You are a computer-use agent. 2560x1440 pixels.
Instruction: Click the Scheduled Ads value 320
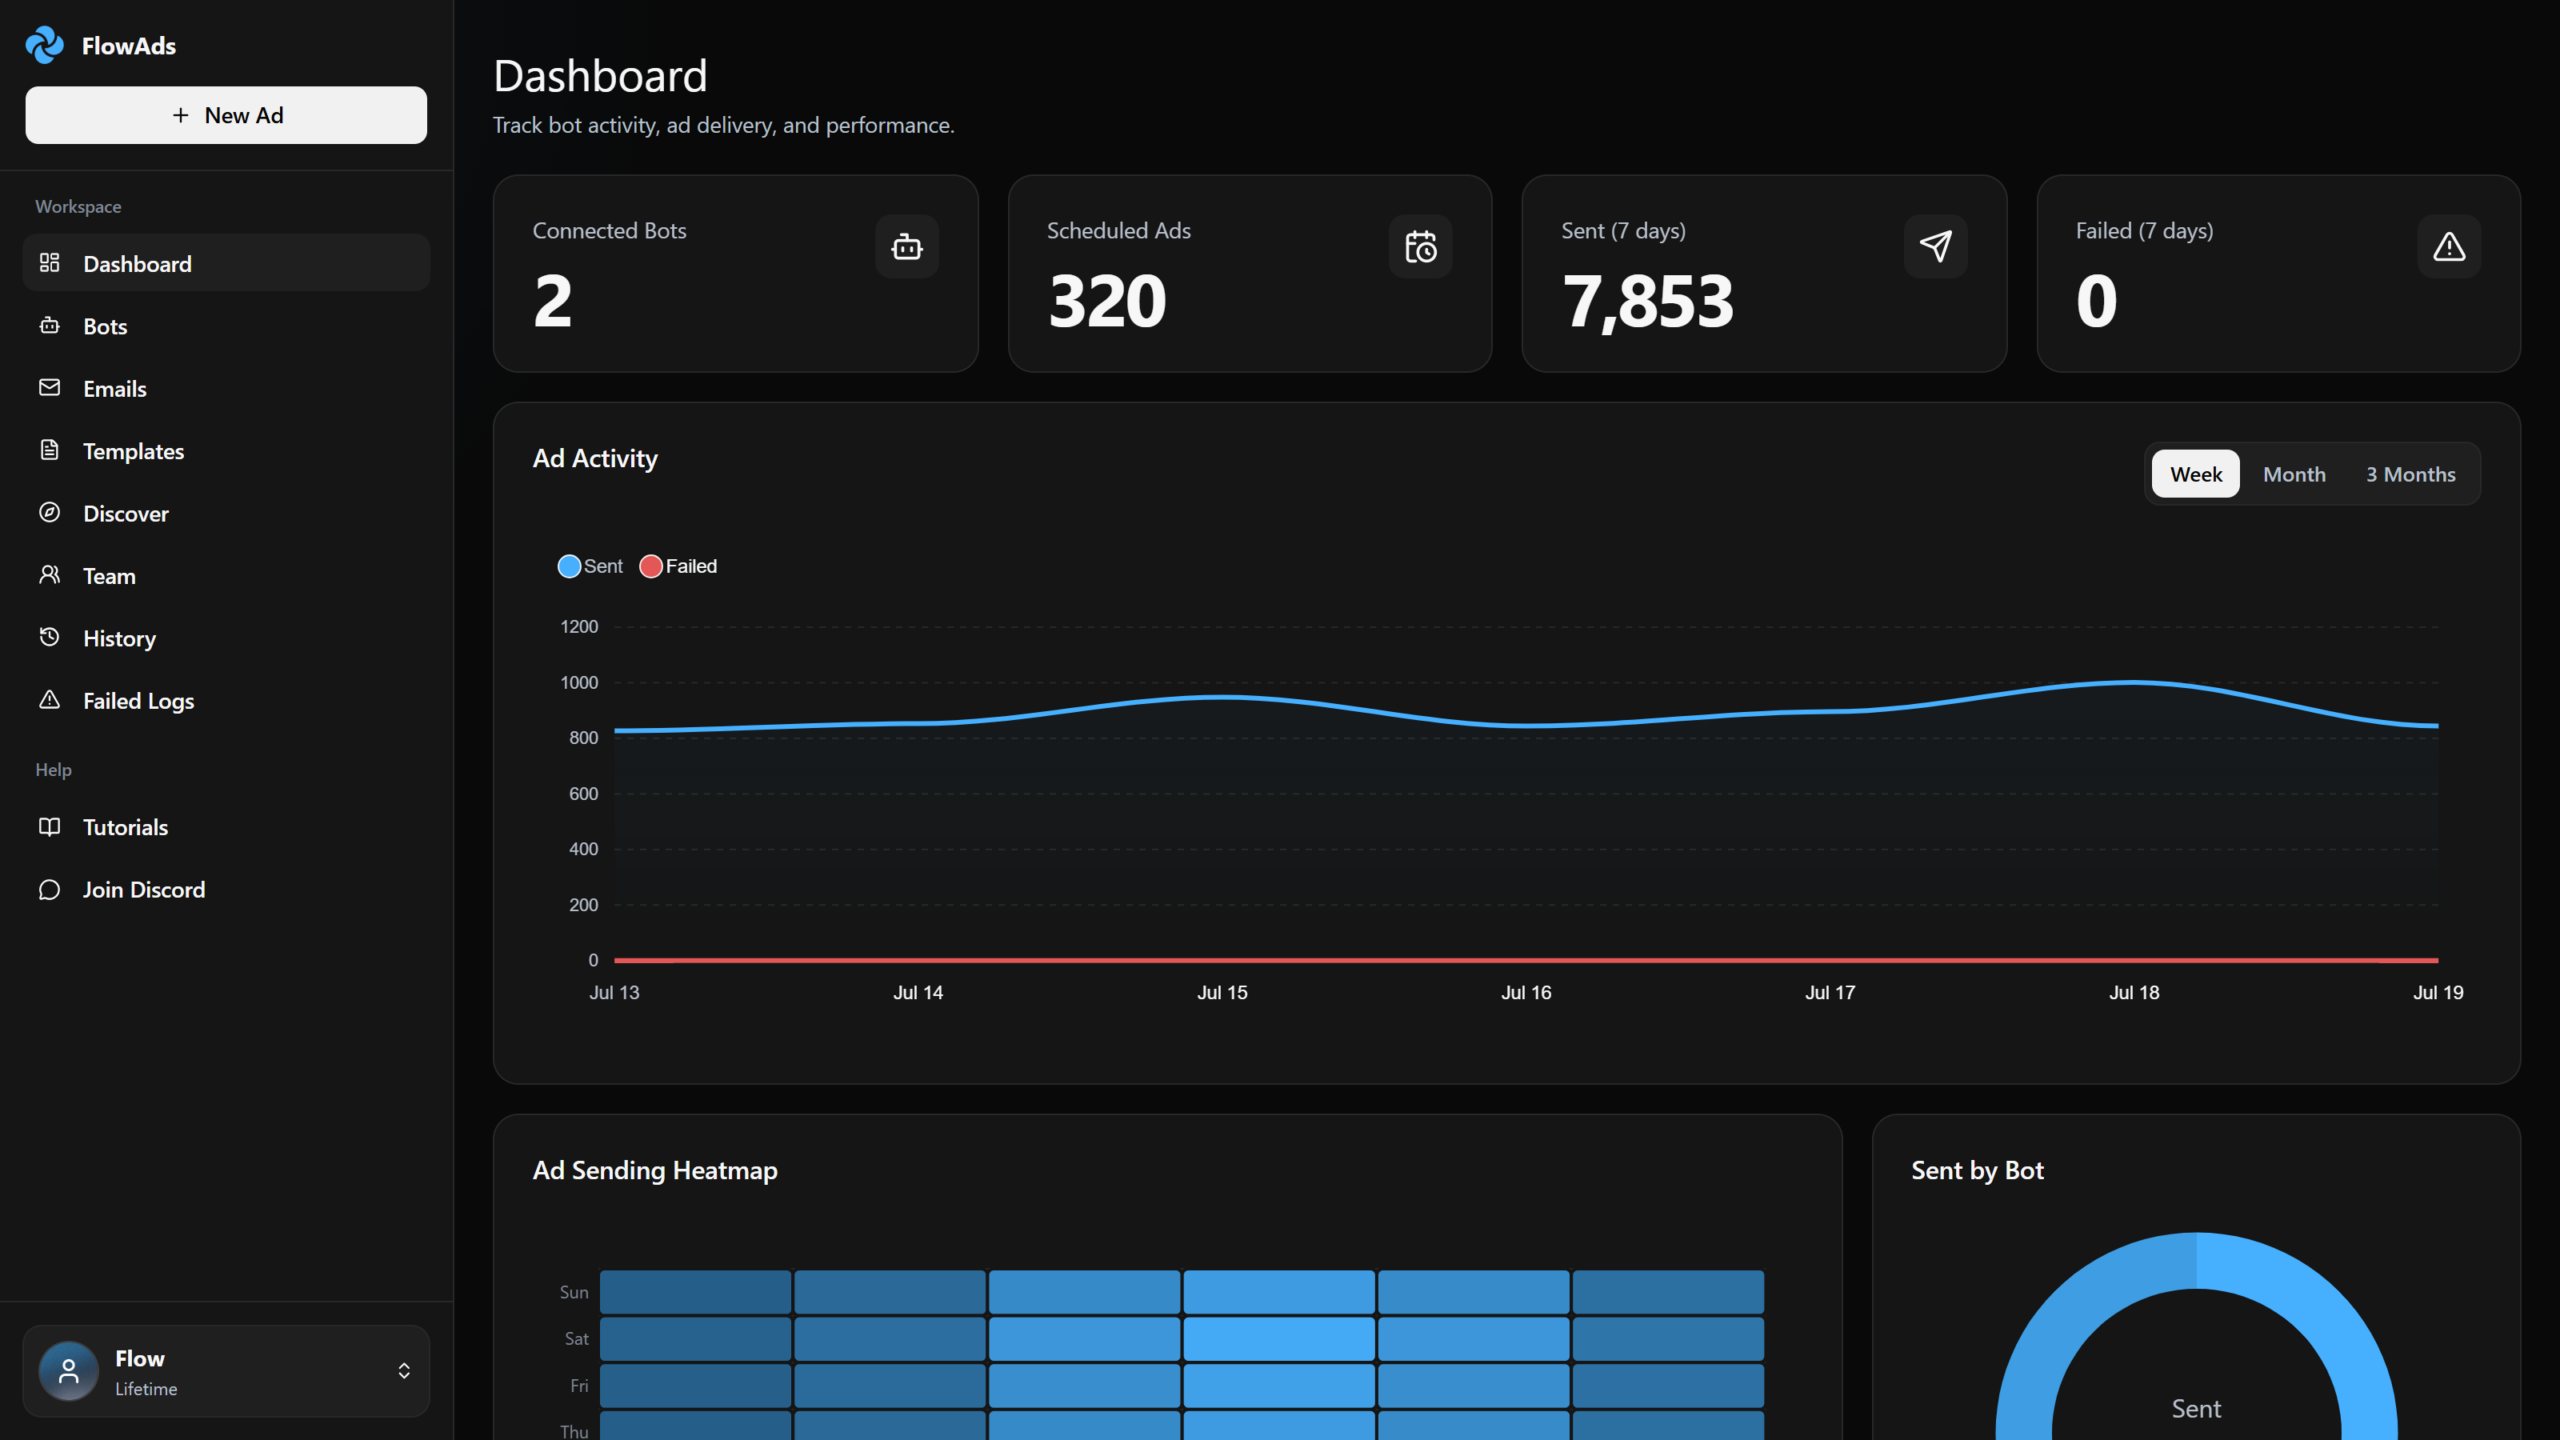pos(1107,301)
